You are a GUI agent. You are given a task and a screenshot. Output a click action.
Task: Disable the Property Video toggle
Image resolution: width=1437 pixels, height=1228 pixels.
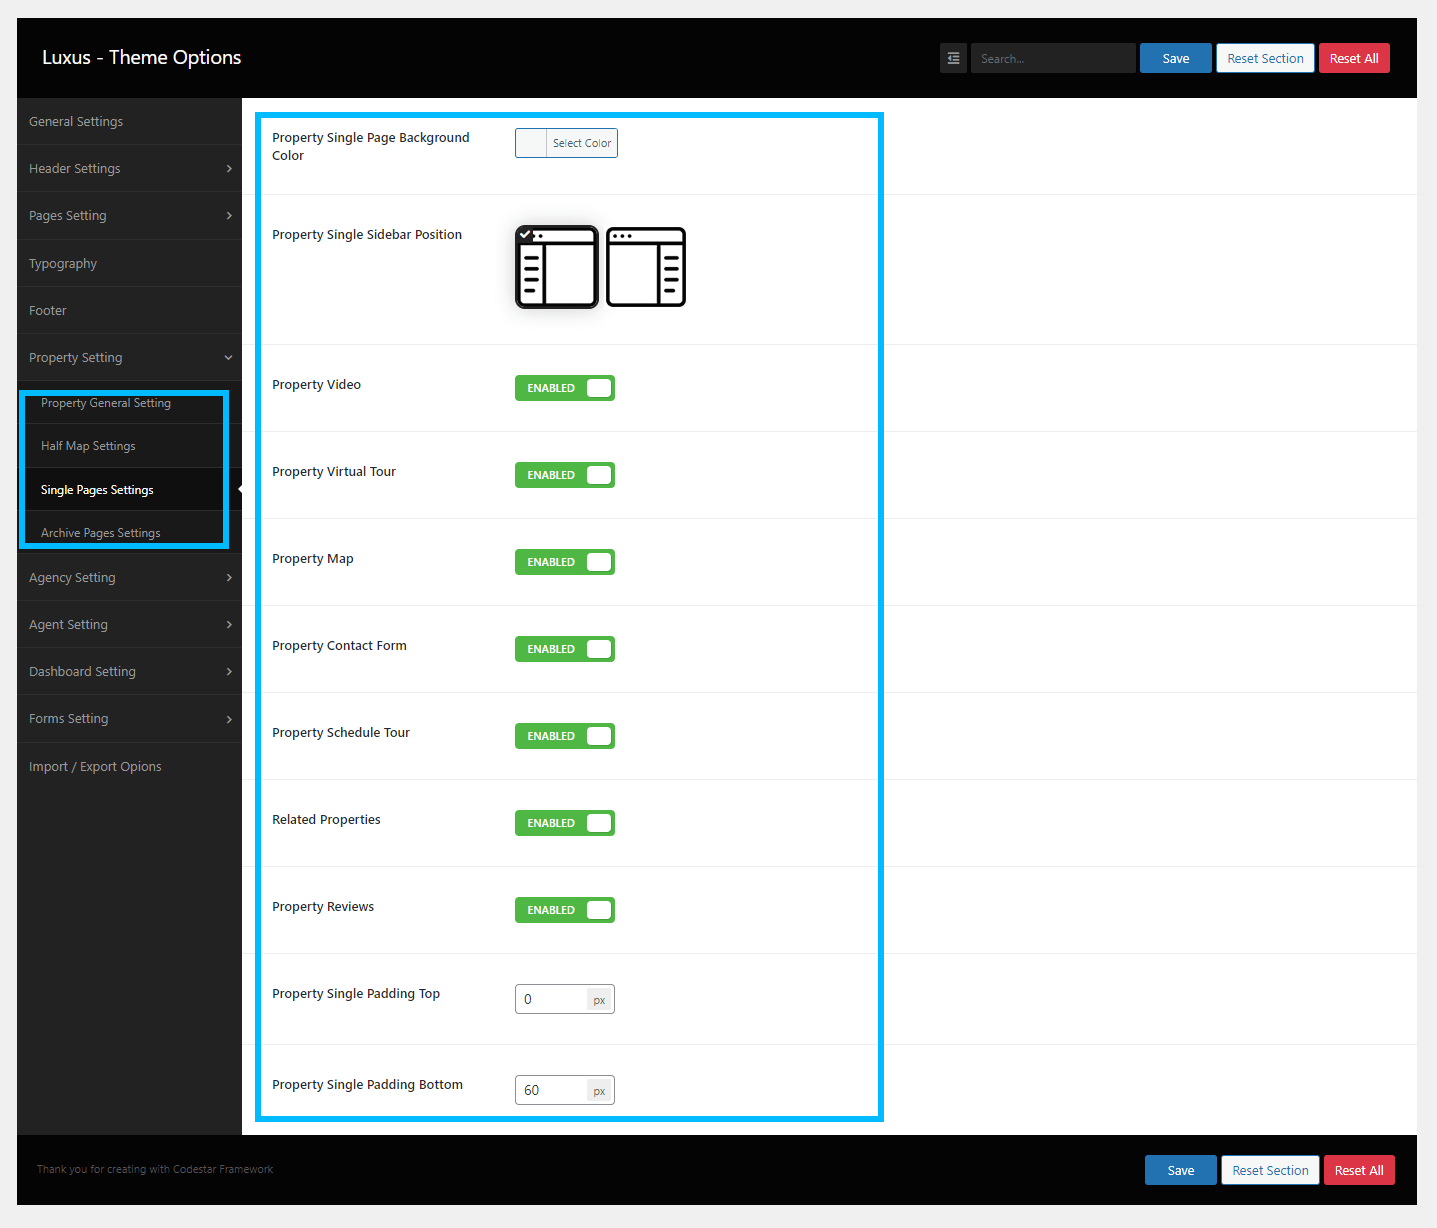pyautogui.click(x=565, y=388)
